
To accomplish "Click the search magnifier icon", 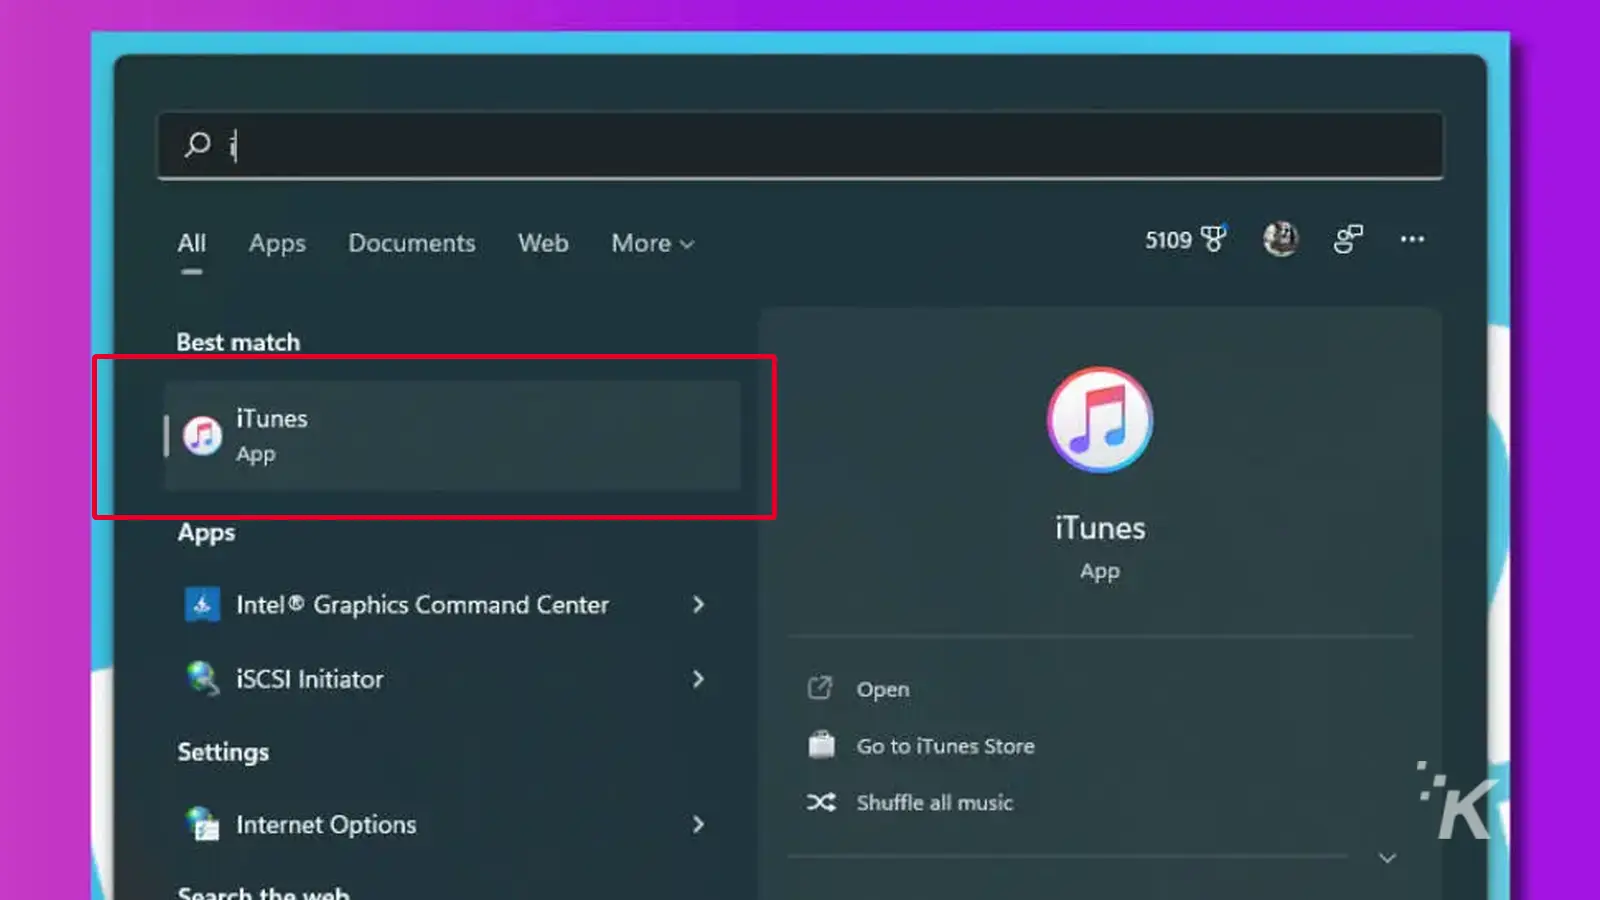I will [197, 145].
